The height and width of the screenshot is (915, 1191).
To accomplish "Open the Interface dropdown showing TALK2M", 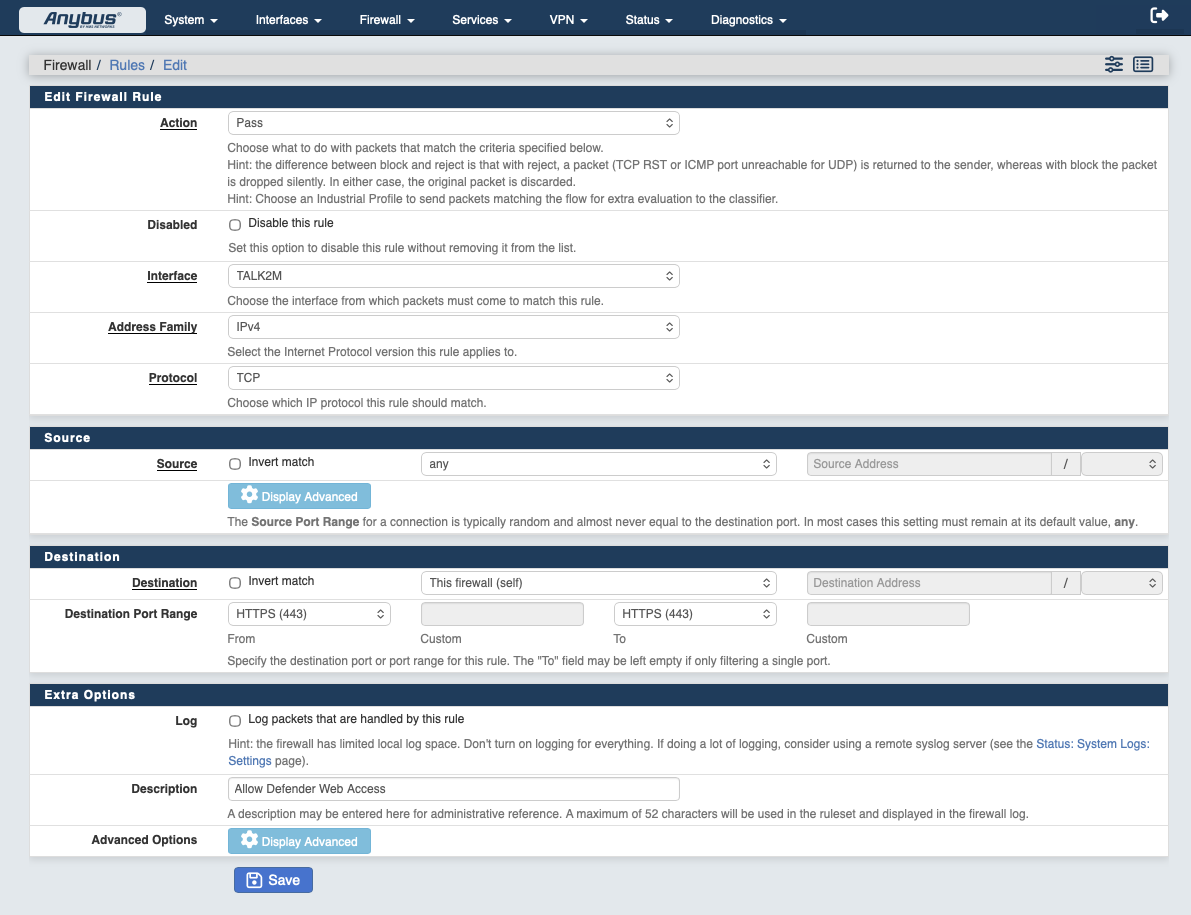I will click(453, 276).
